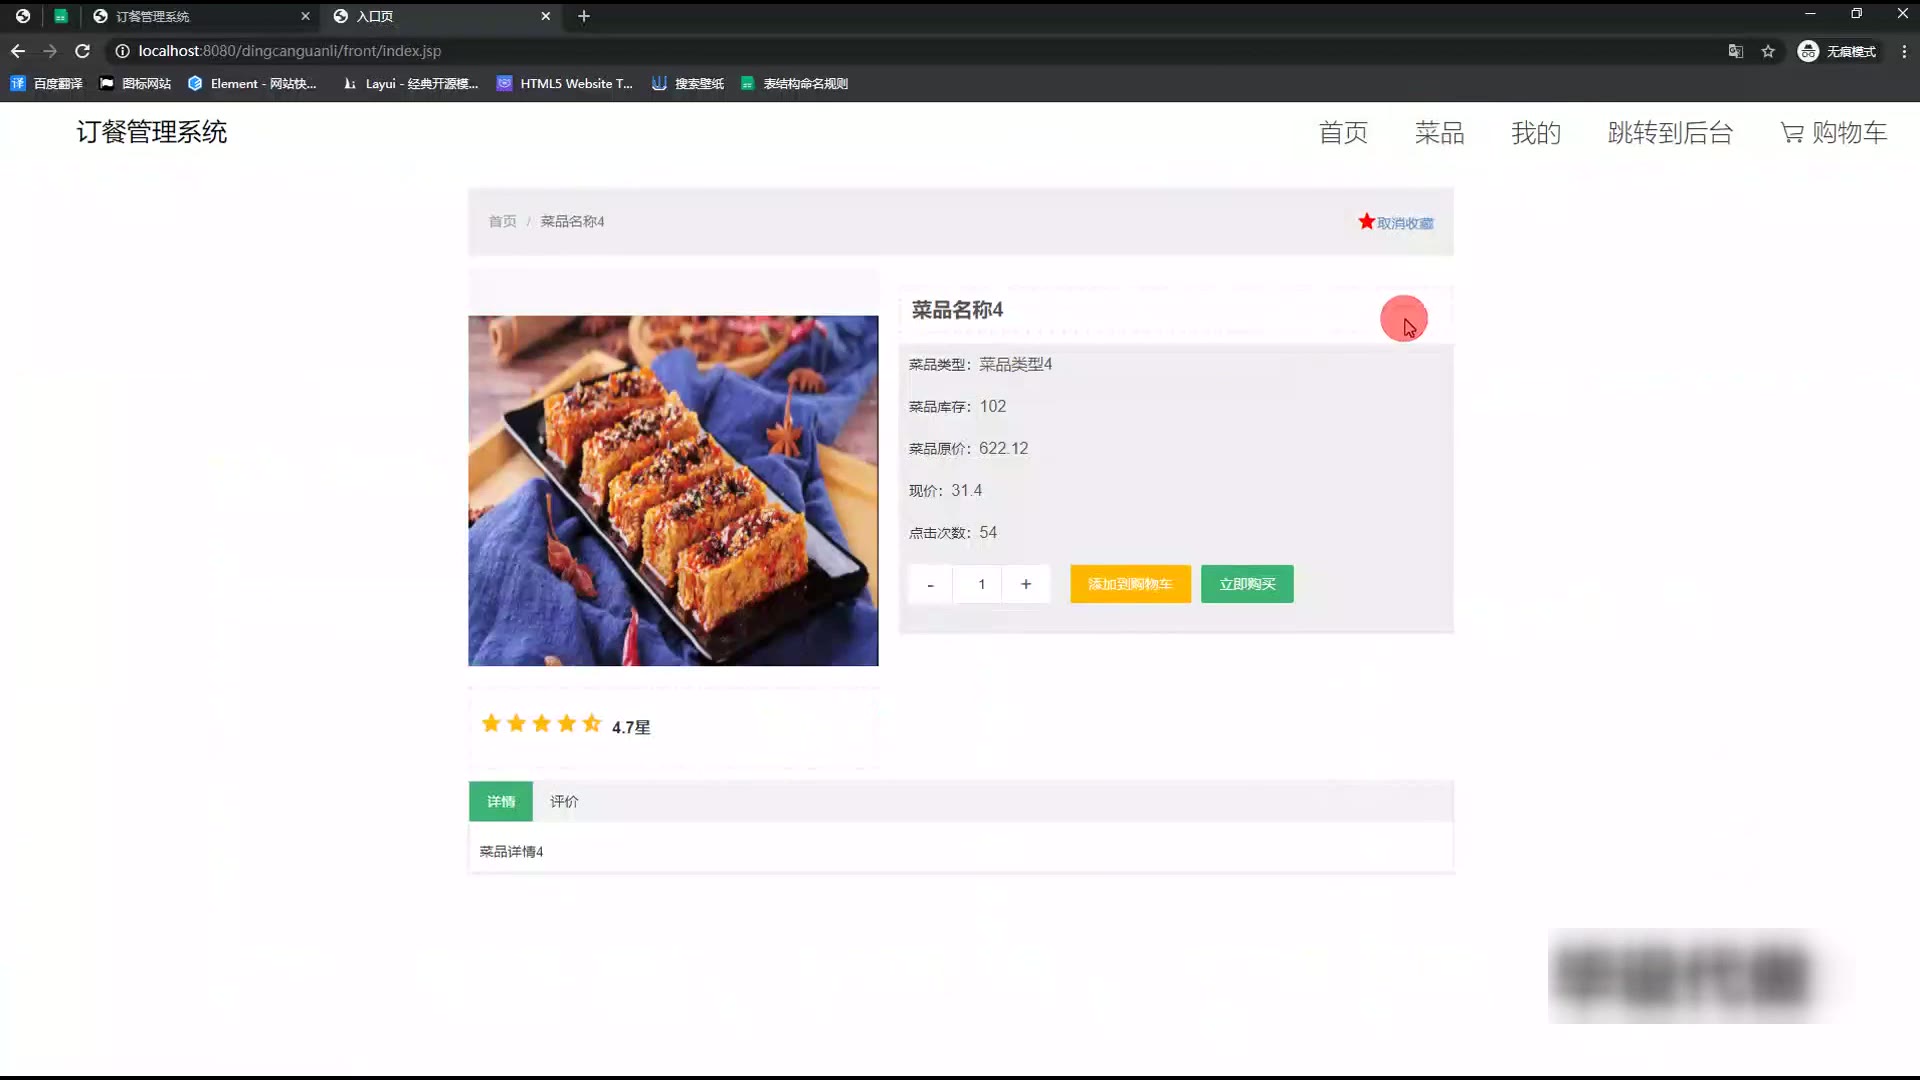Click the dish product image
Screen dimensions: 1920x1080
pos(673,490)
